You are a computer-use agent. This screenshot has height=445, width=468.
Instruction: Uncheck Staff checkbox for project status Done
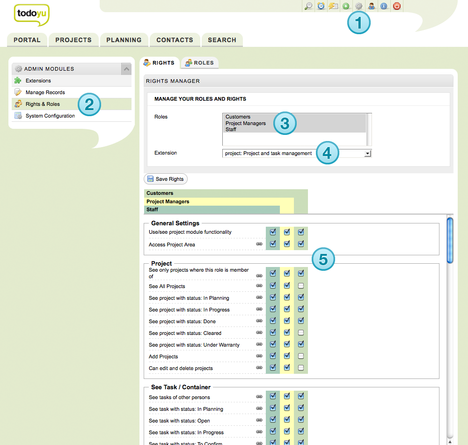point(273,321)
